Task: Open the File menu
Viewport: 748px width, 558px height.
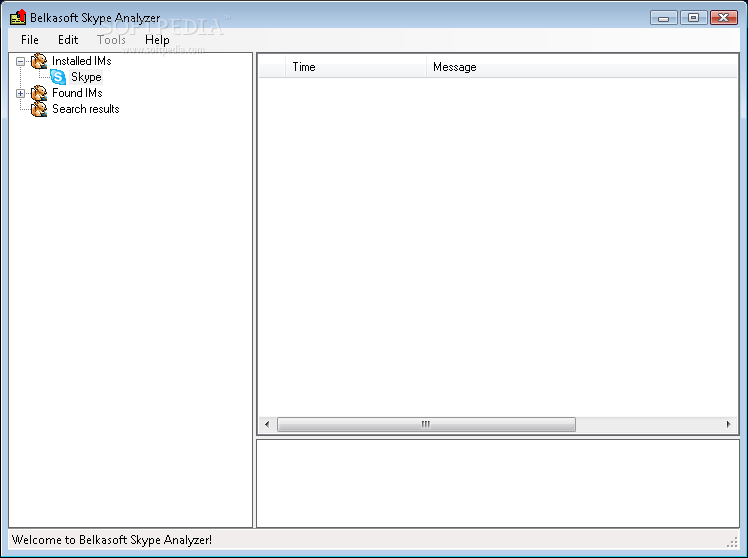Action: point(30,40)
